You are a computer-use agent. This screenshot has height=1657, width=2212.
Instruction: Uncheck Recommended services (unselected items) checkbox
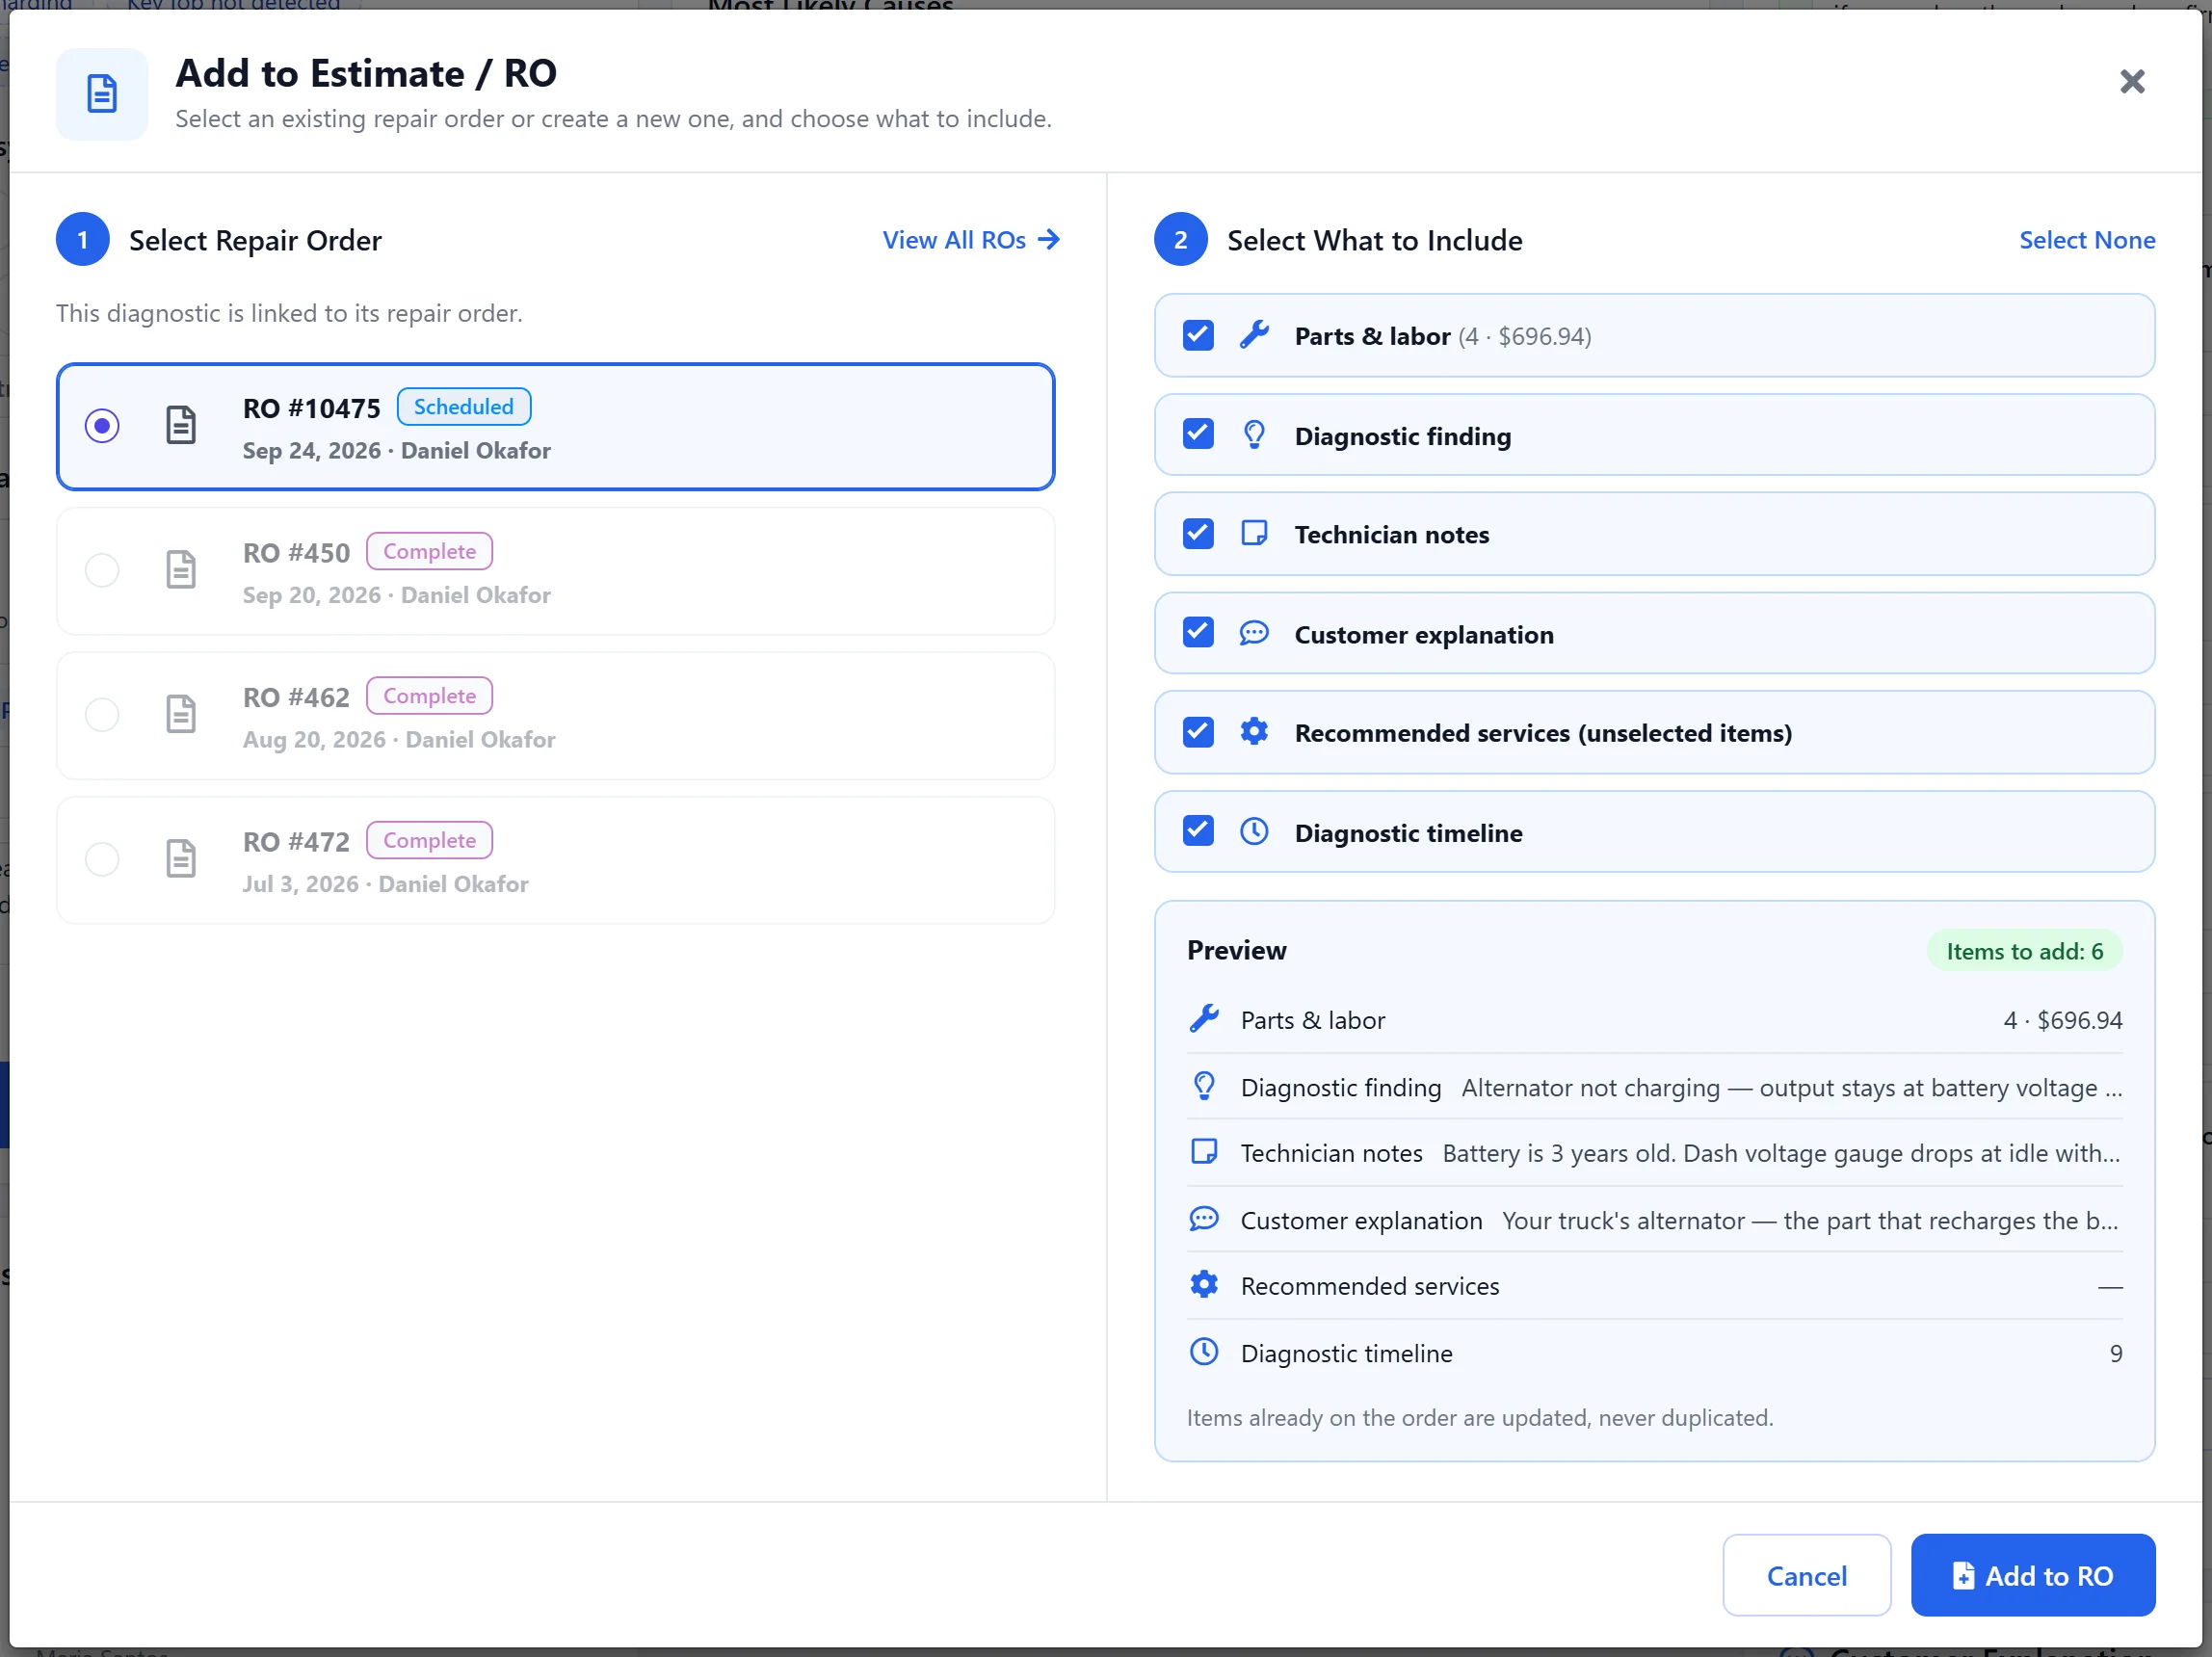pos(1198,732)
